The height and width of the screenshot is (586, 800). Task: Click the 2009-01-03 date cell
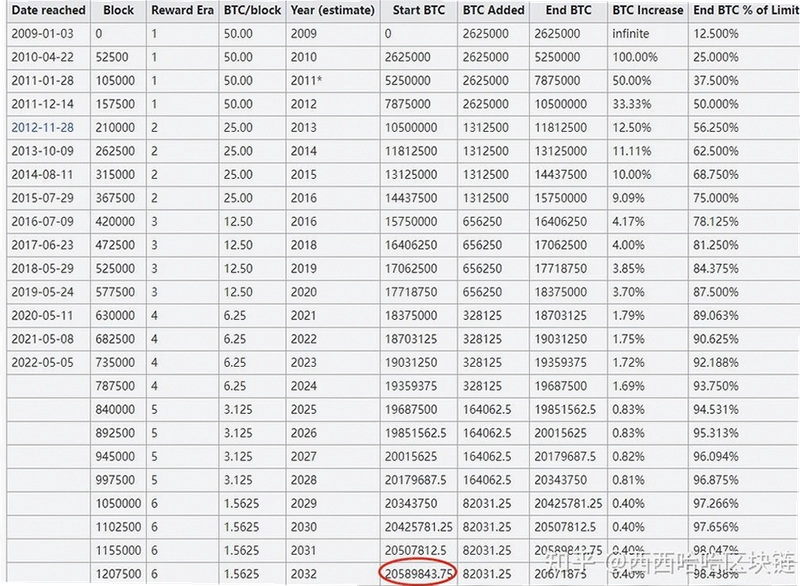coord(42,34)
